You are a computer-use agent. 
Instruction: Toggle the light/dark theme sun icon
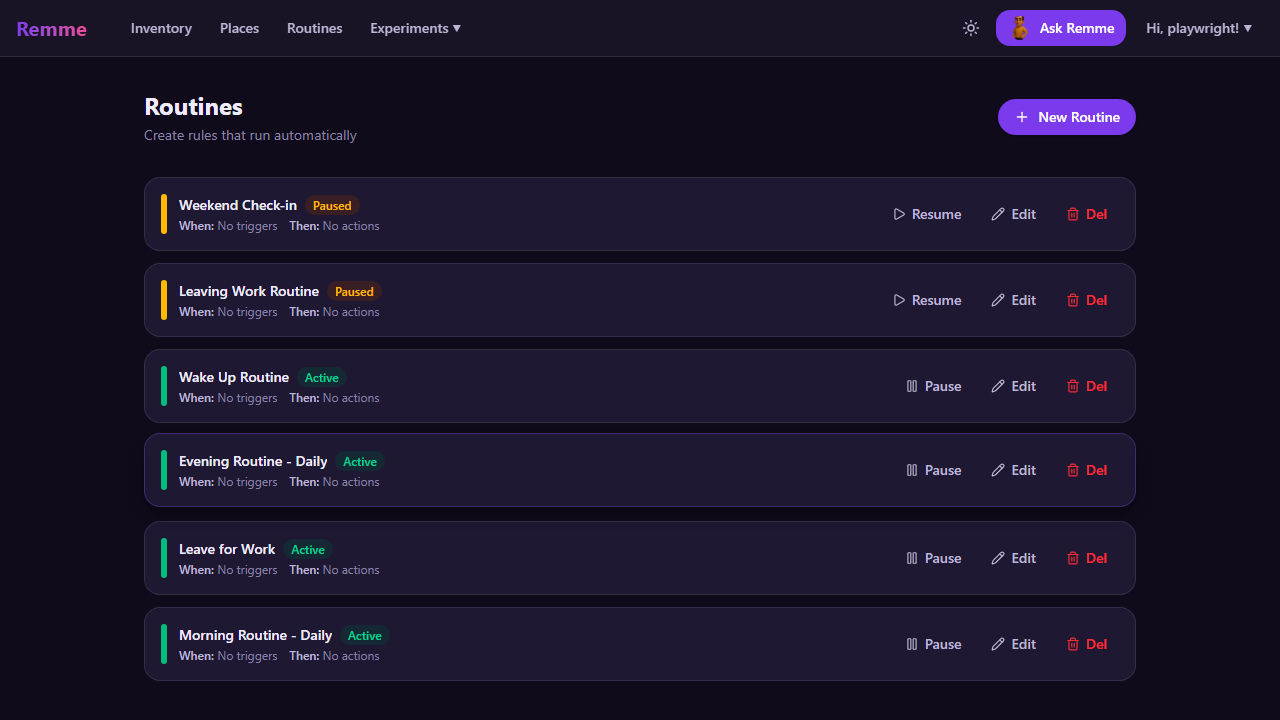pyautogui.click(x=970, y=28)
